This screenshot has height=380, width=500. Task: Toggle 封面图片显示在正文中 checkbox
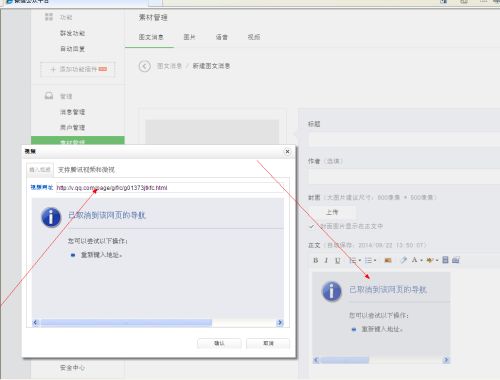[311, 226]
